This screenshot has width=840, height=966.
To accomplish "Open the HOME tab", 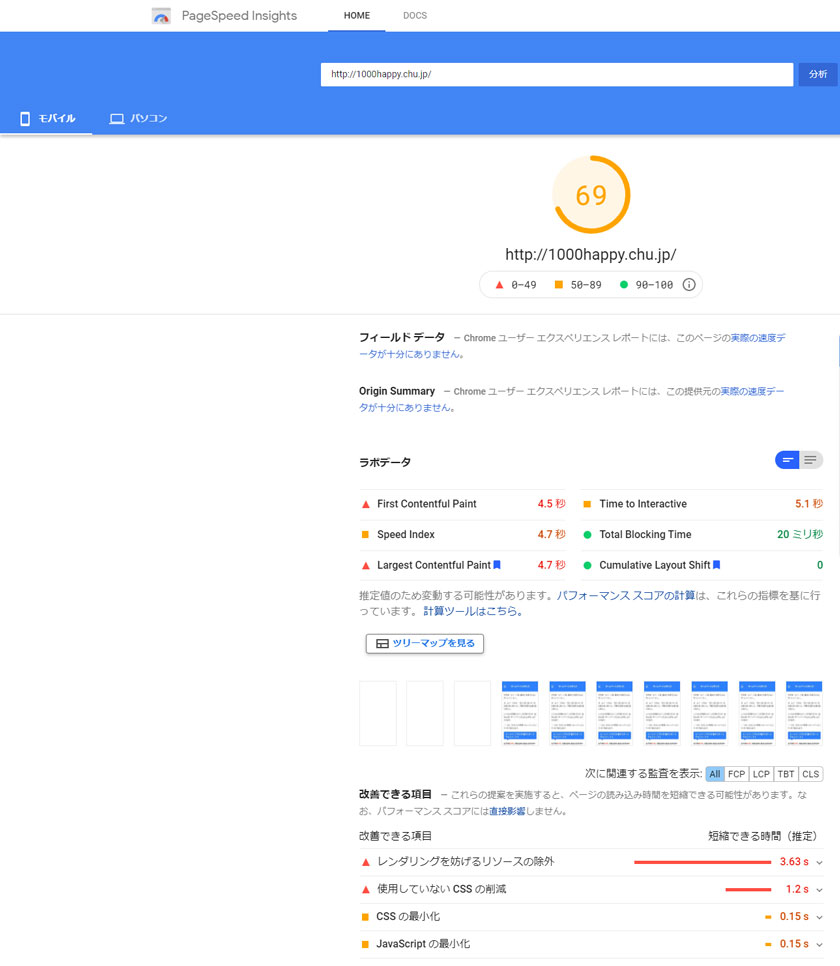I will [x=357, y=15].
